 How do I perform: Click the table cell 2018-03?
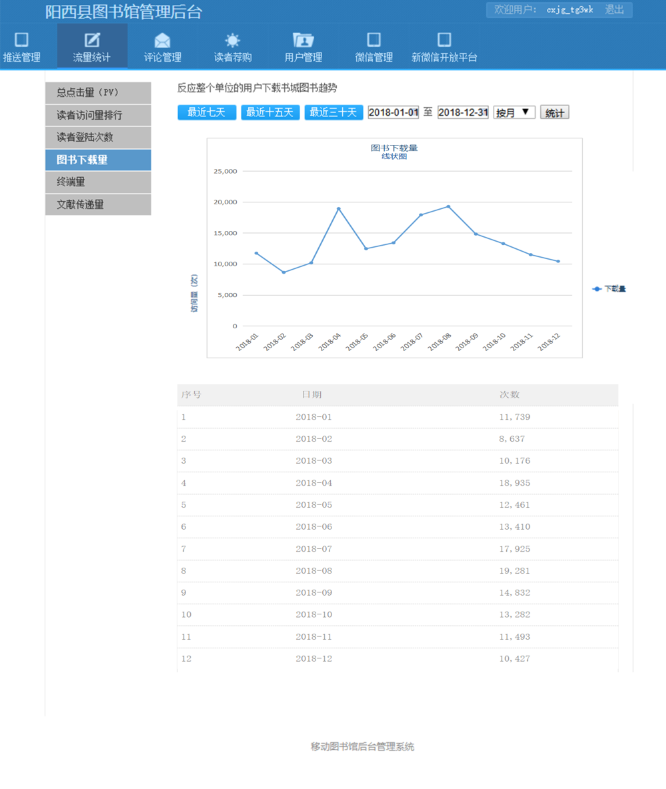click(313, 461)
